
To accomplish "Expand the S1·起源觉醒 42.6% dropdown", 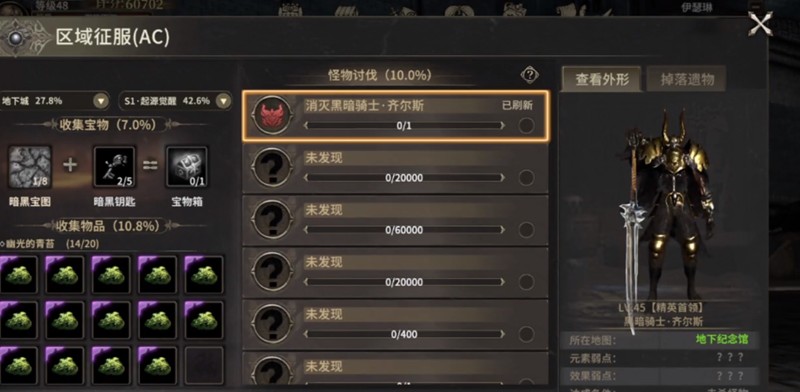I will tap(223, 101).
